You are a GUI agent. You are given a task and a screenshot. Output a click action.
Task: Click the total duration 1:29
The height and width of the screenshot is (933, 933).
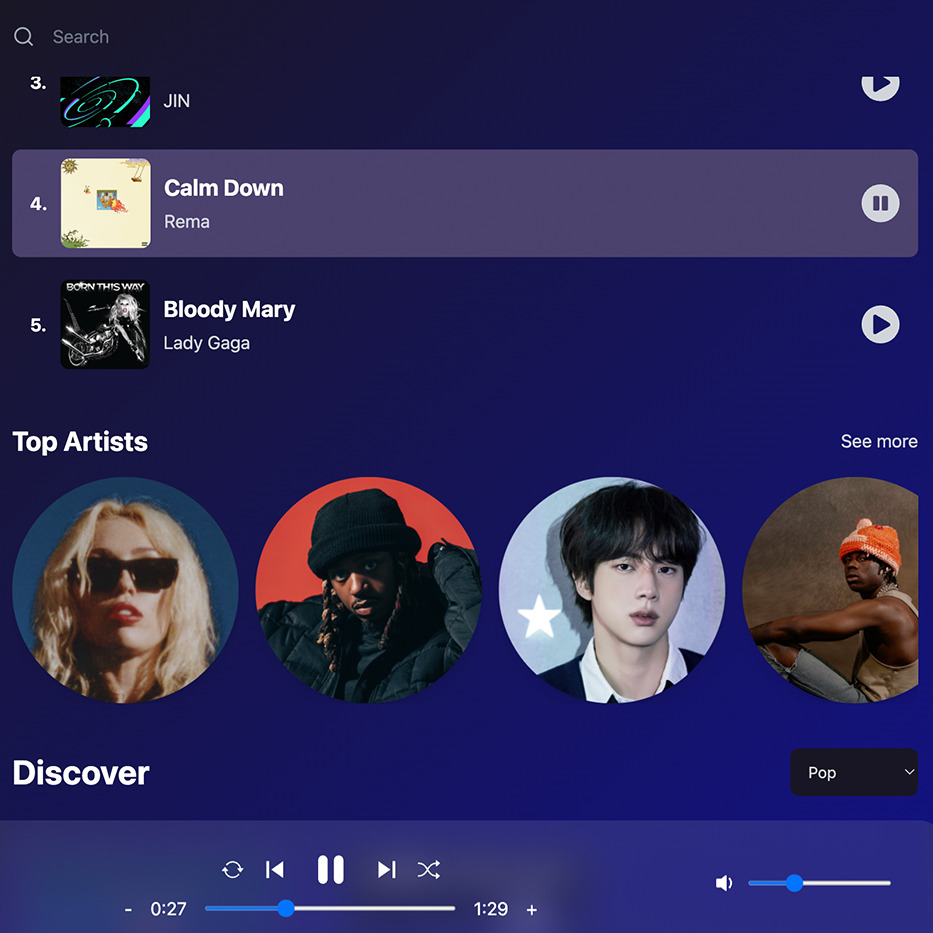point(491,909)
